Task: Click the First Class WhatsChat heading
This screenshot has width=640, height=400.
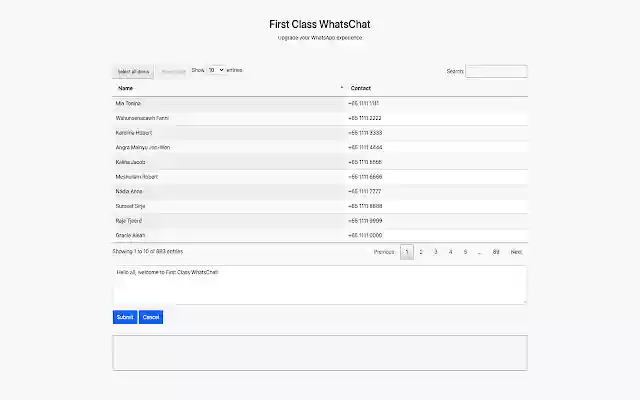Action: (x=320, y=24)
